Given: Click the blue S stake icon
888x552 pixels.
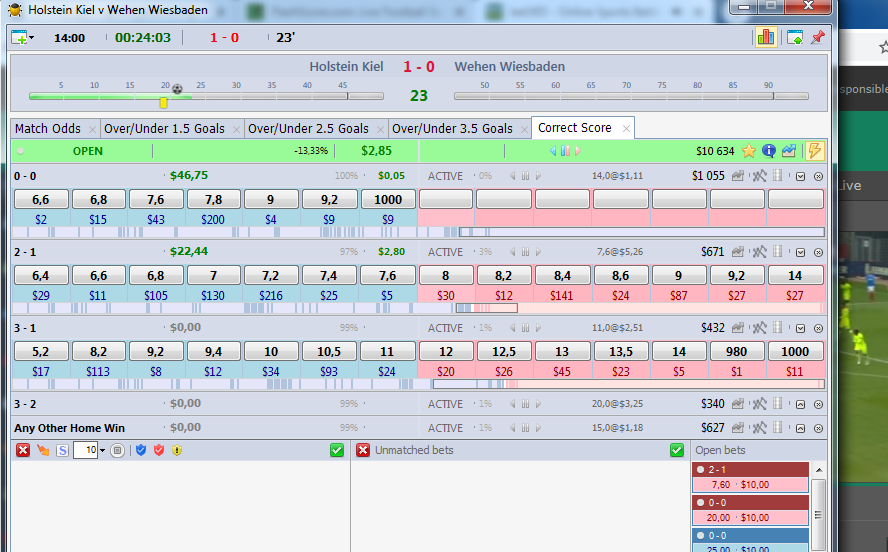Looking at the screenshot, I should [x=62, y=451].
